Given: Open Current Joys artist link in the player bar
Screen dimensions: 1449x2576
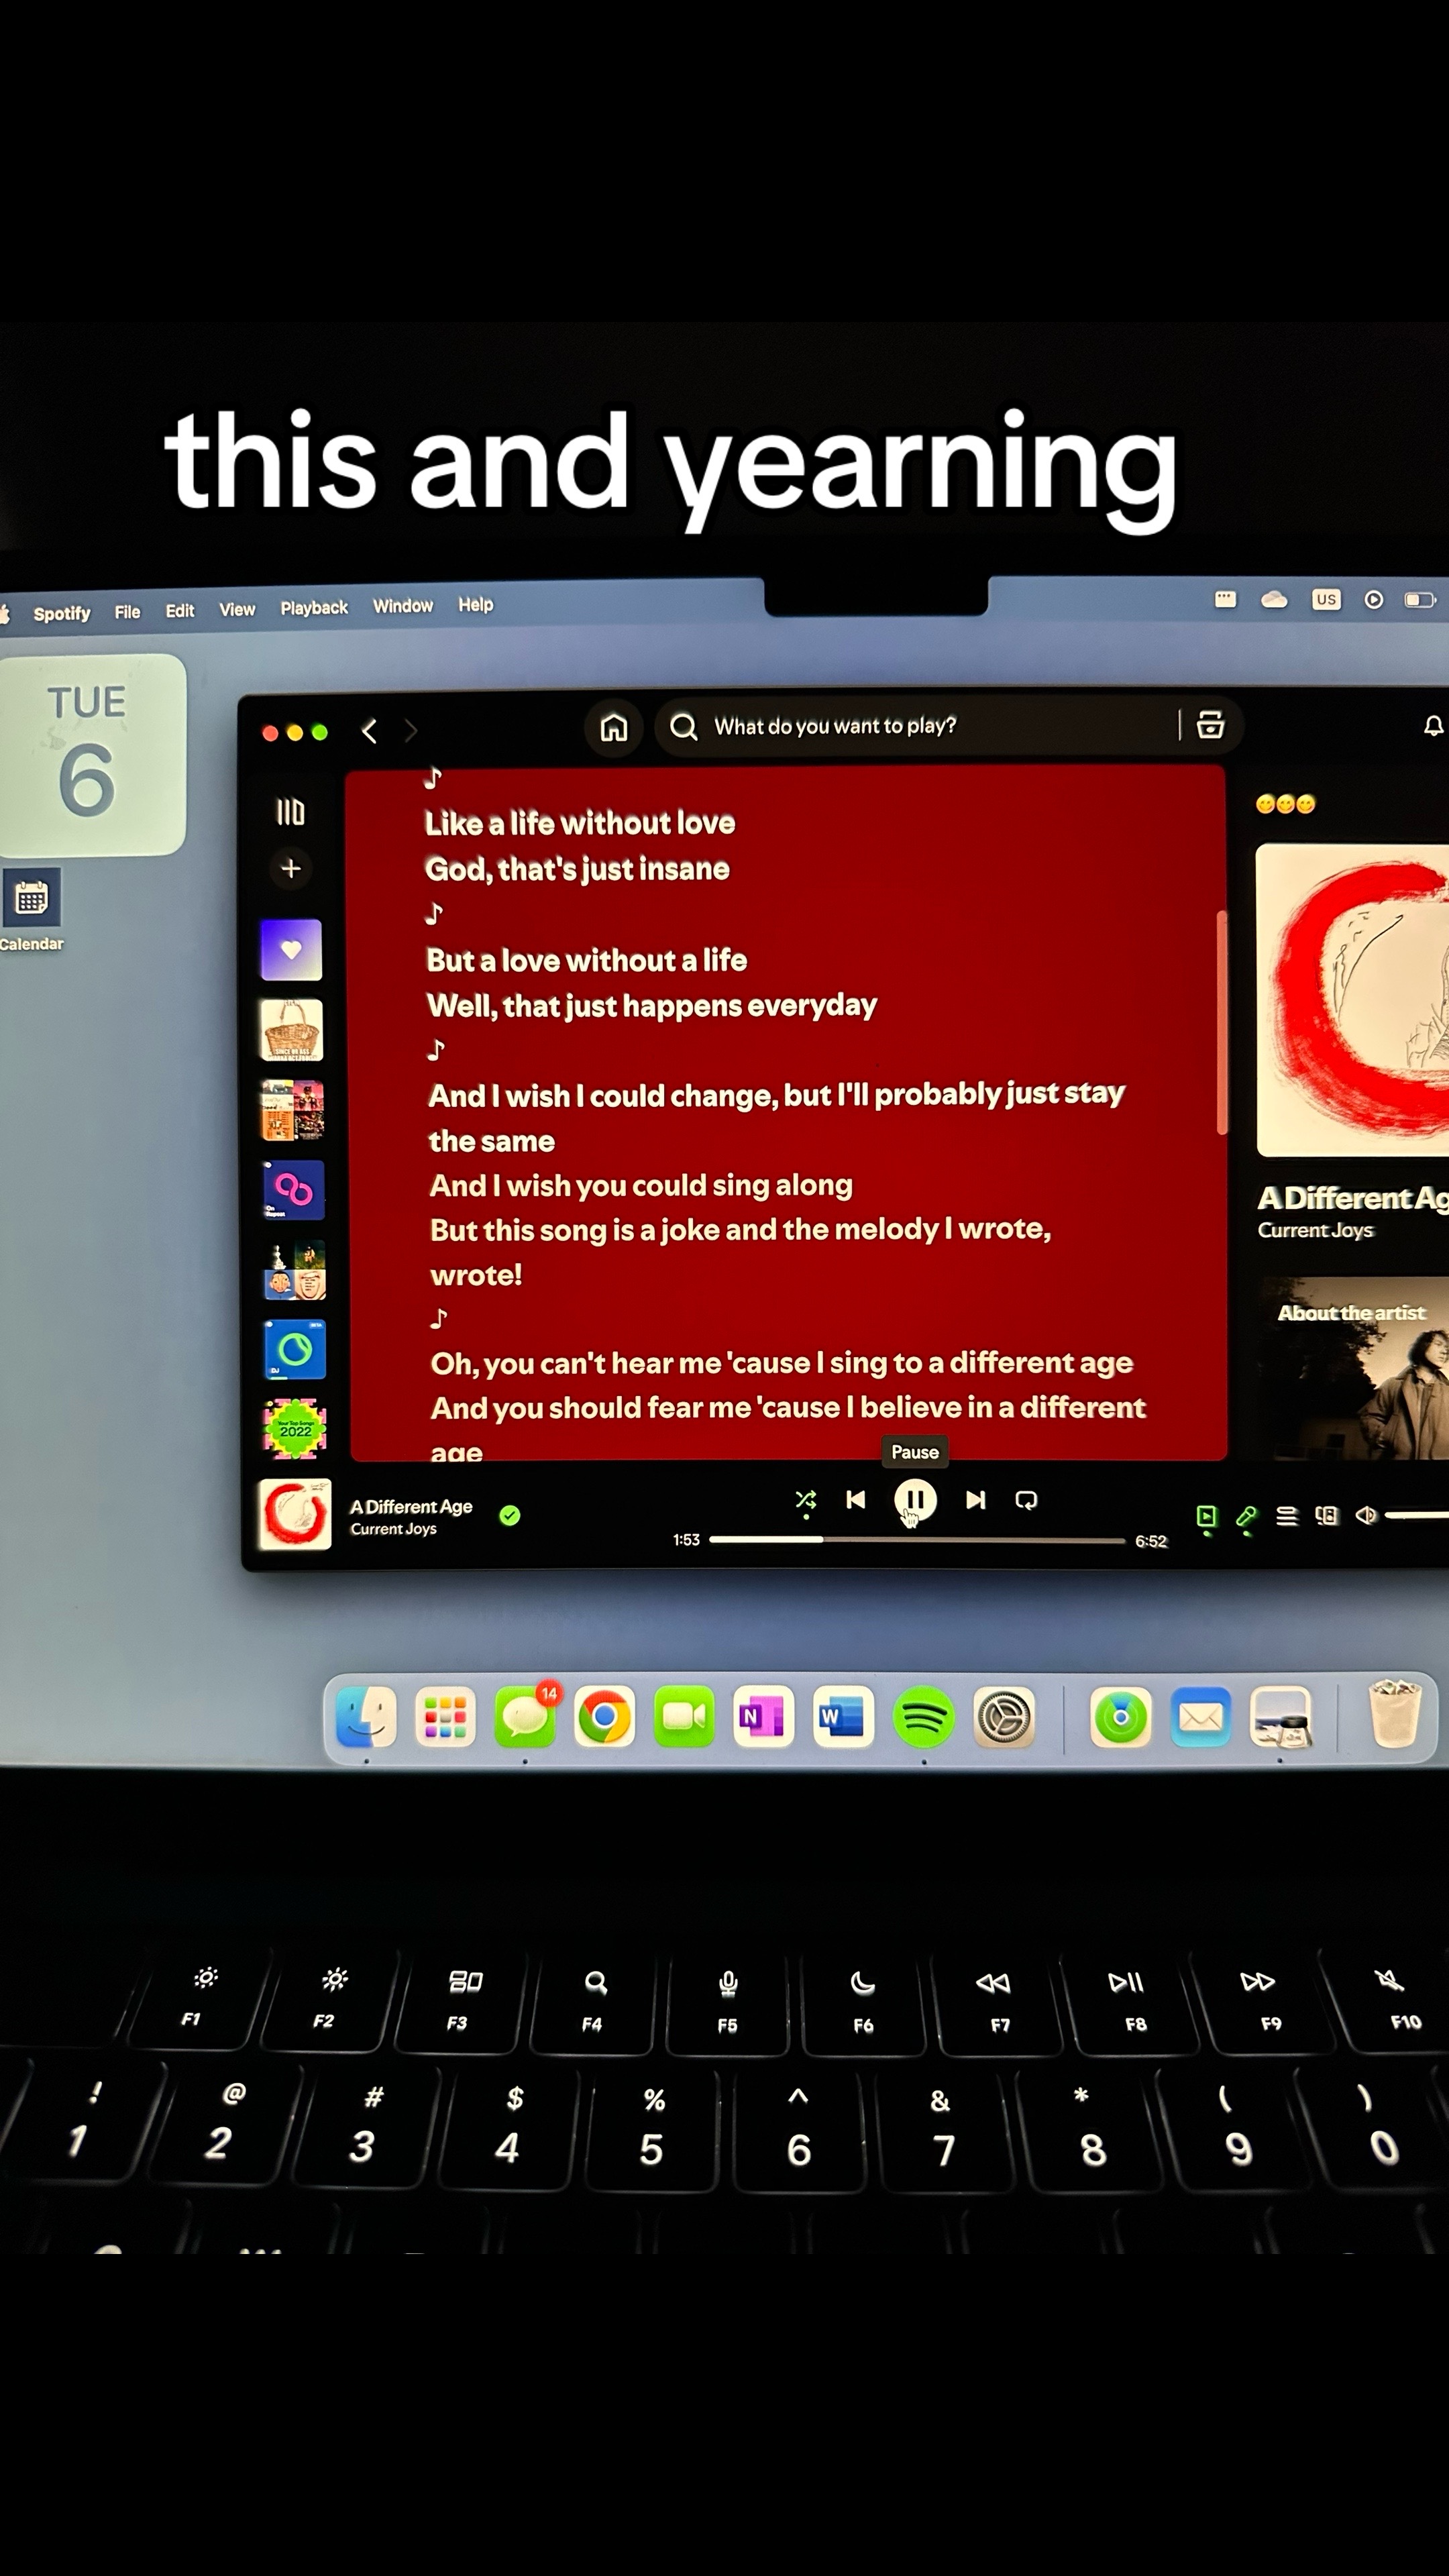Looking at the screenshot, I should [393, 1529].
